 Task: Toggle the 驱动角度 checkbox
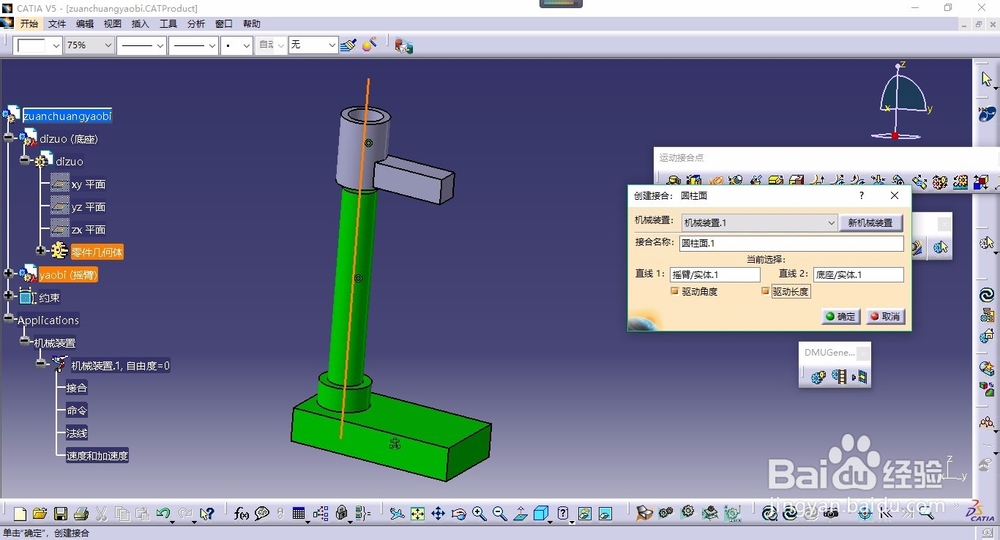pyautogui.click(x=674, y=291)
